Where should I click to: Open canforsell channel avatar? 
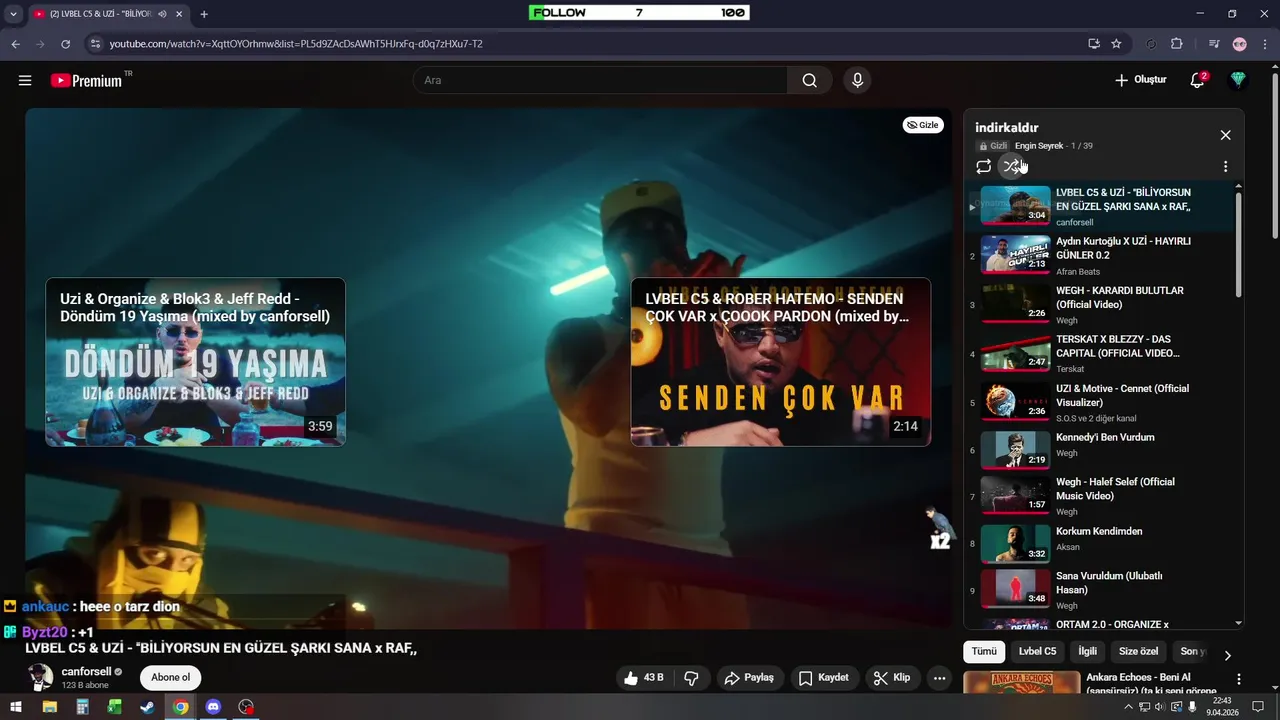click(41, 678)
